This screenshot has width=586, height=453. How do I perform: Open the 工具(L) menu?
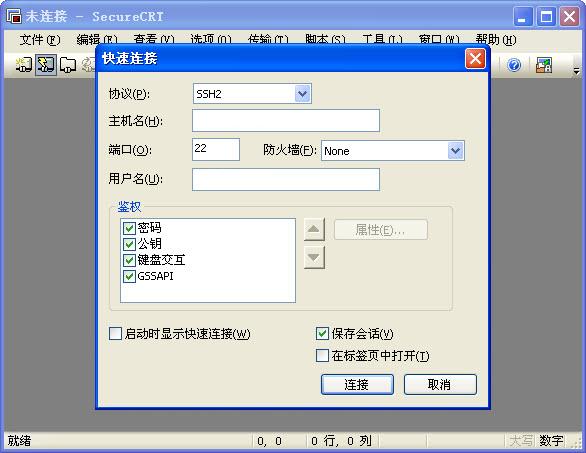point(382,40)
